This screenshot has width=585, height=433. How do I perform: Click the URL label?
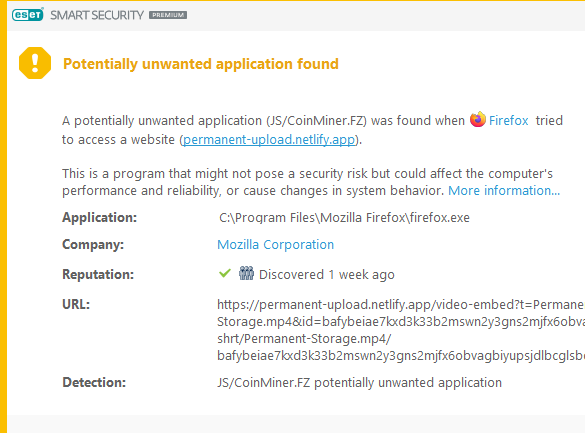coord(76,304)
